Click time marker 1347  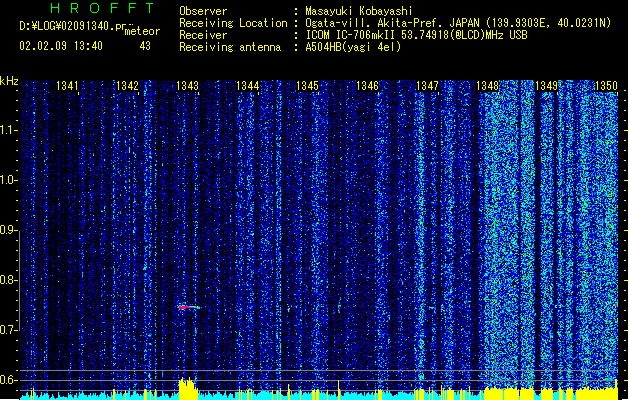point(428,86)
